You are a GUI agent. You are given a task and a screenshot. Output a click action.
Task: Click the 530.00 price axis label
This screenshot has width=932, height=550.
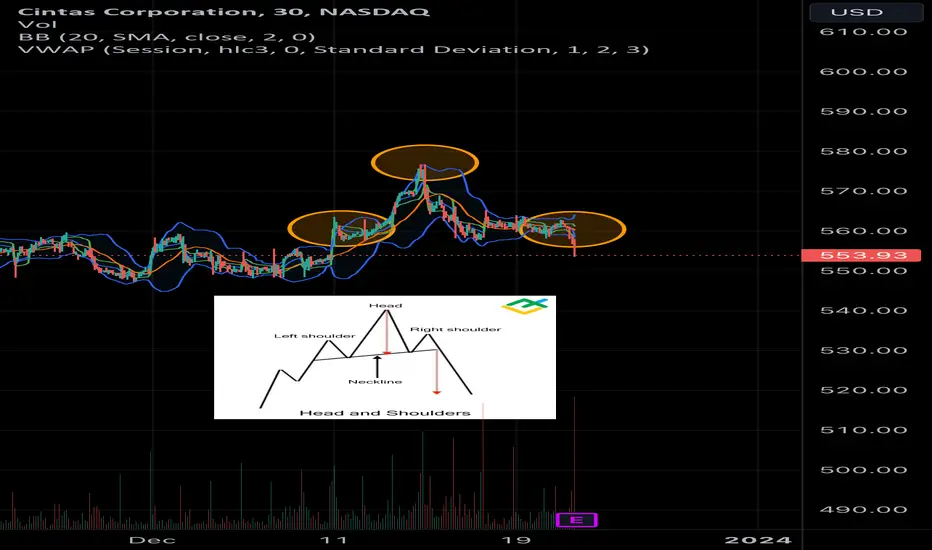863,350
